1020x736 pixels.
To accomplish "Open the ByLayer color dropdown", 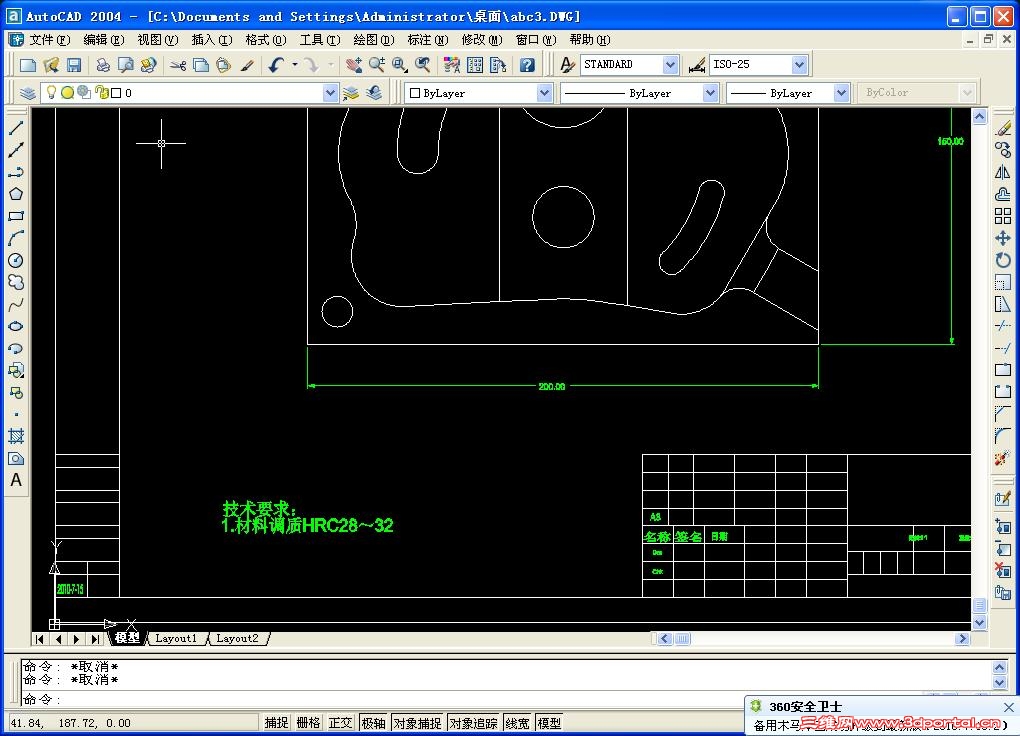I will 544,93.
